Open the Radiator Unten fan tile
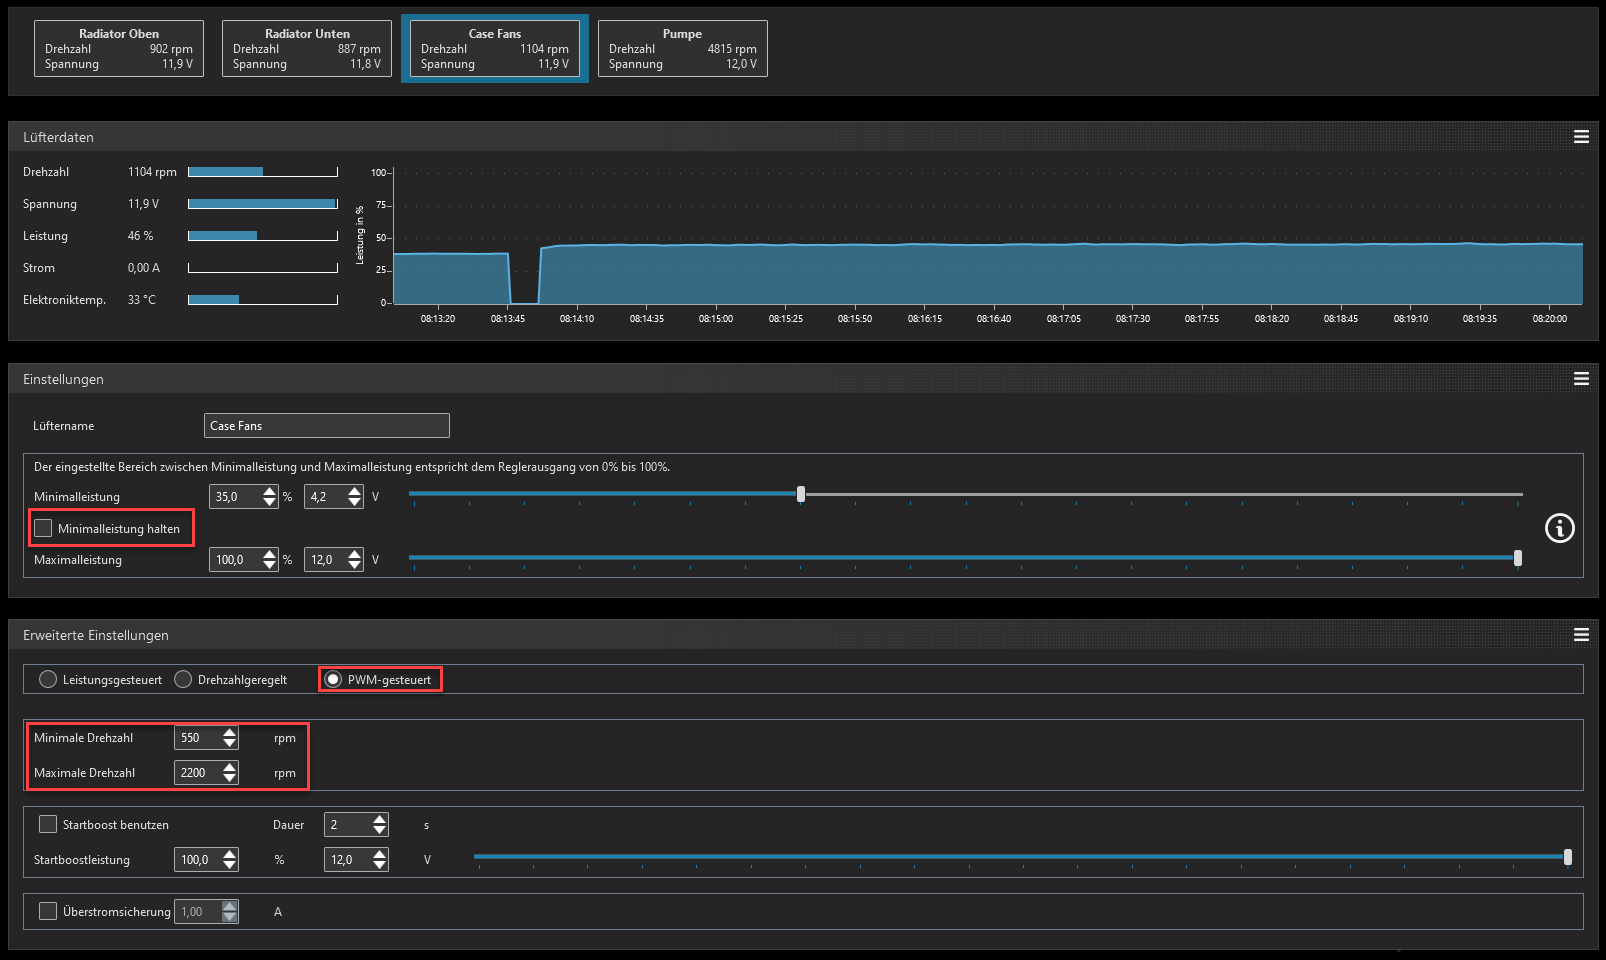This screenshot has height=960, width=1606. tap(307, 49)
